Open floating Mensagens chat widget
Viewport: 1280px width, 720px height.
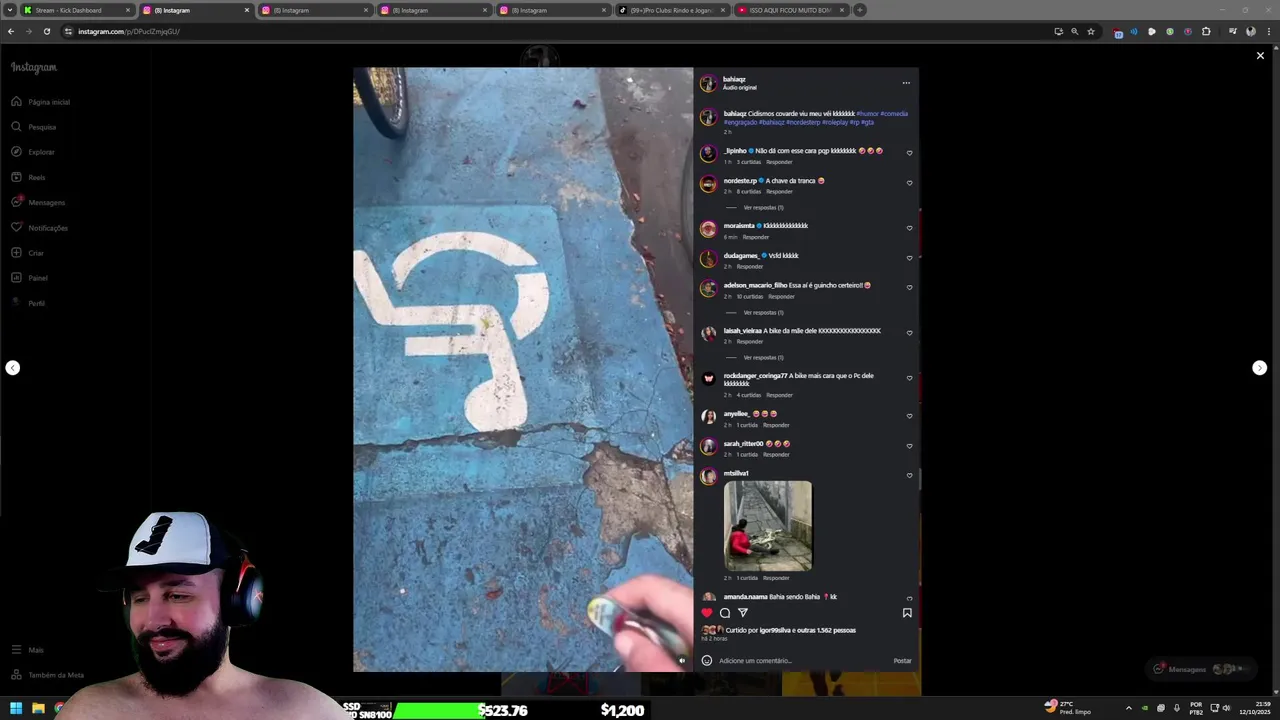coord(1199,669)
